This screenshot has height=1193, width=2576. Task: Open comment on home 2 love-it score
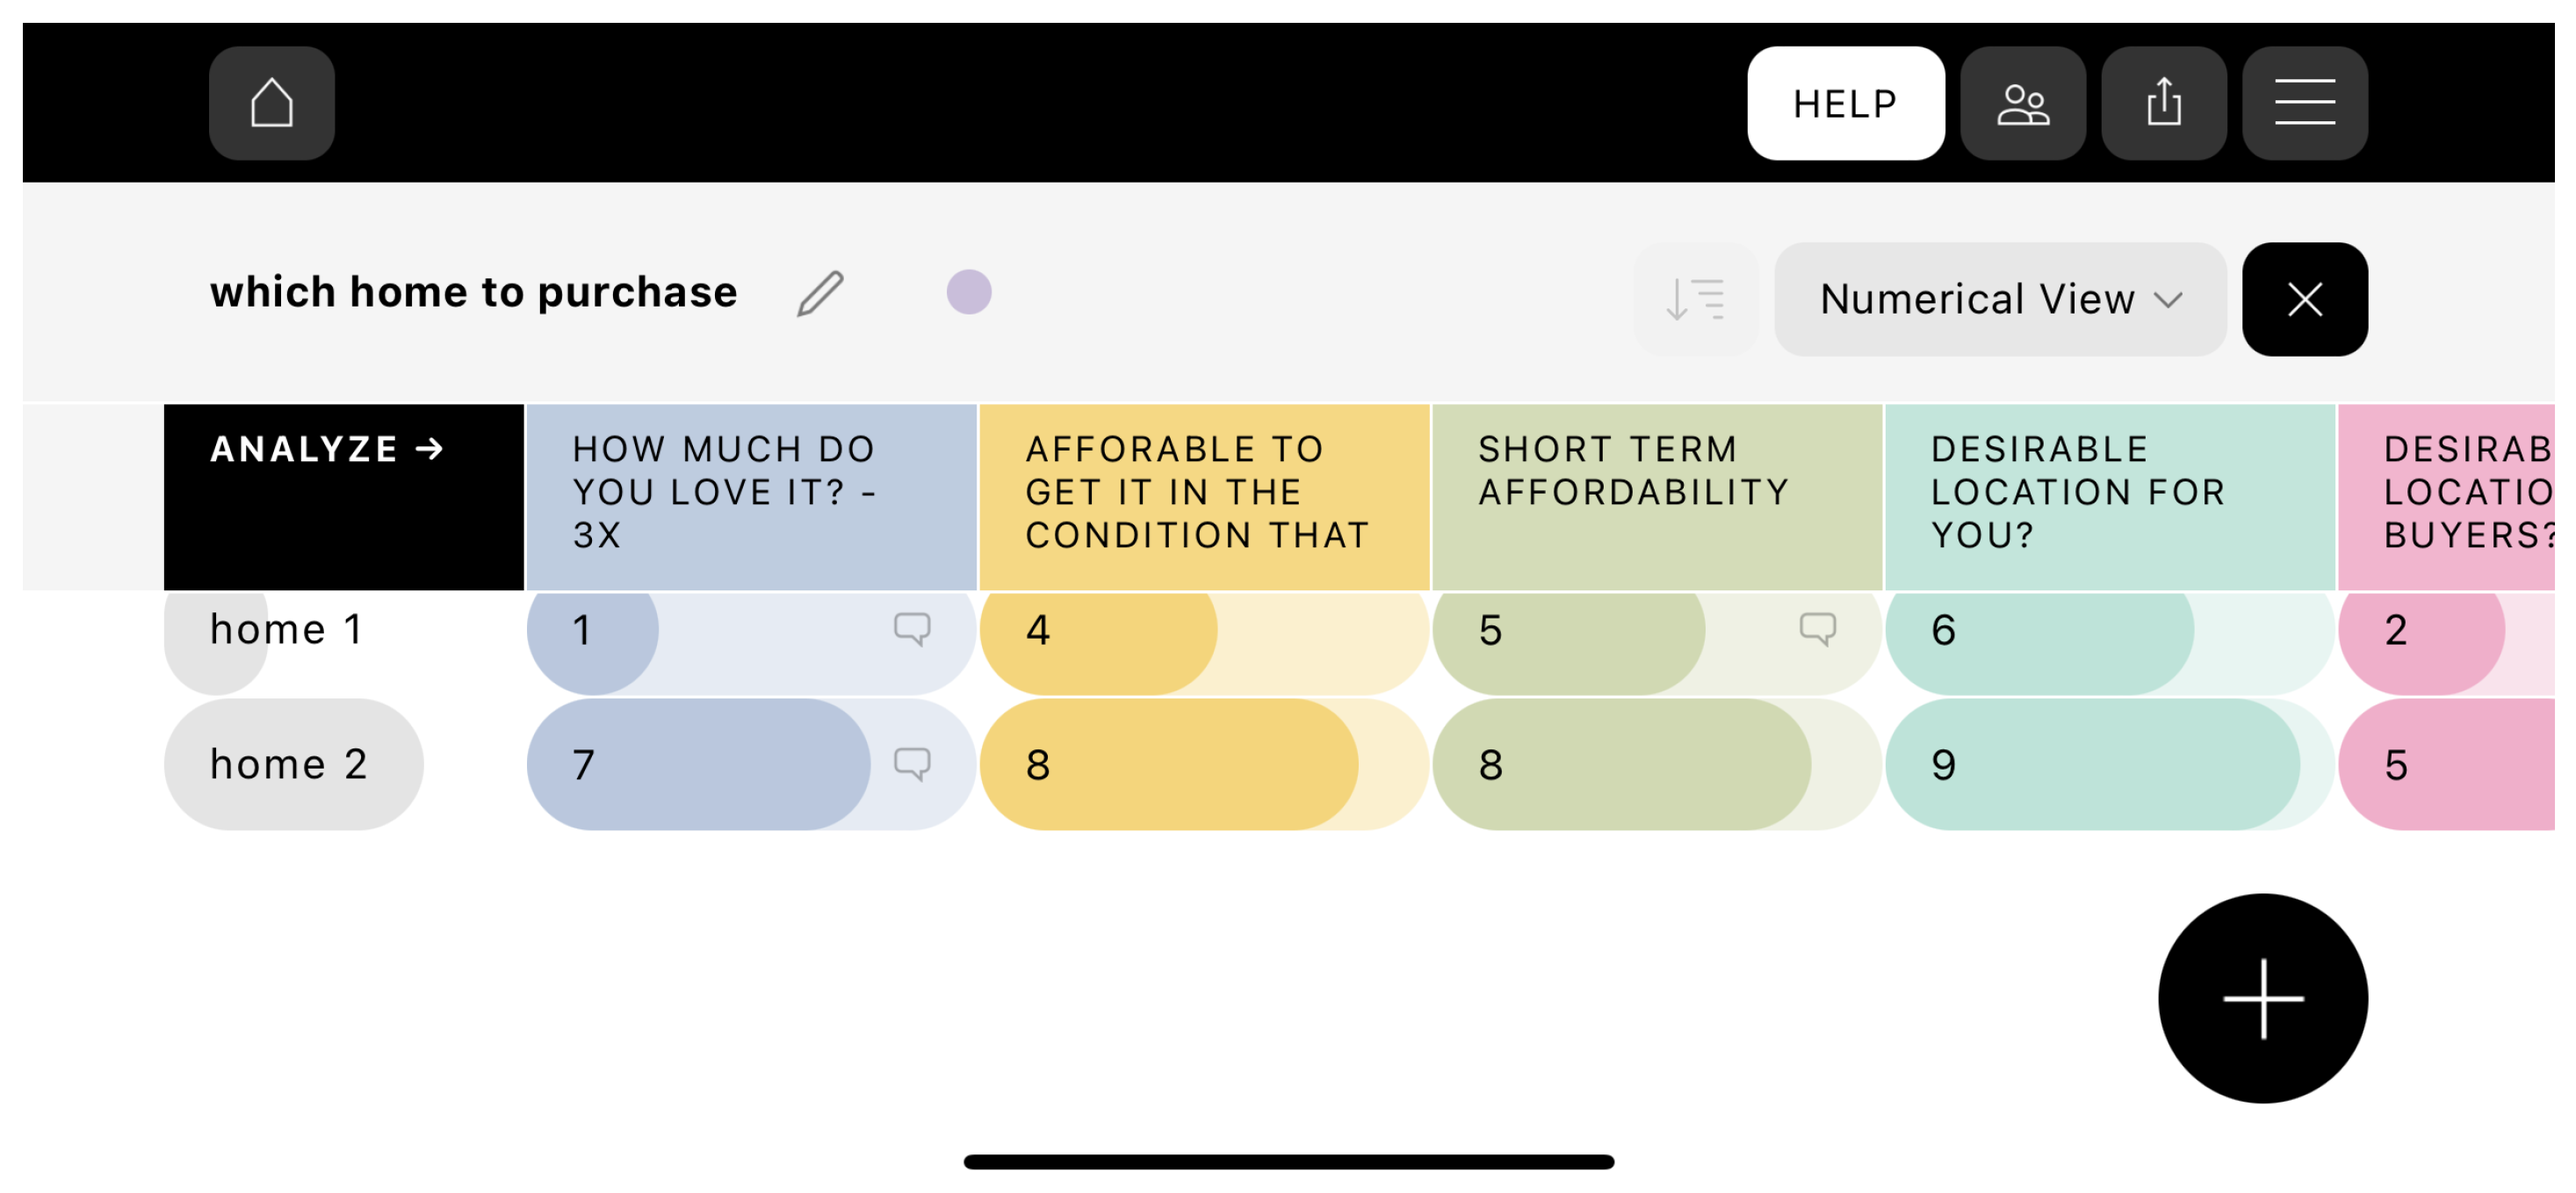tap(912, 764)
